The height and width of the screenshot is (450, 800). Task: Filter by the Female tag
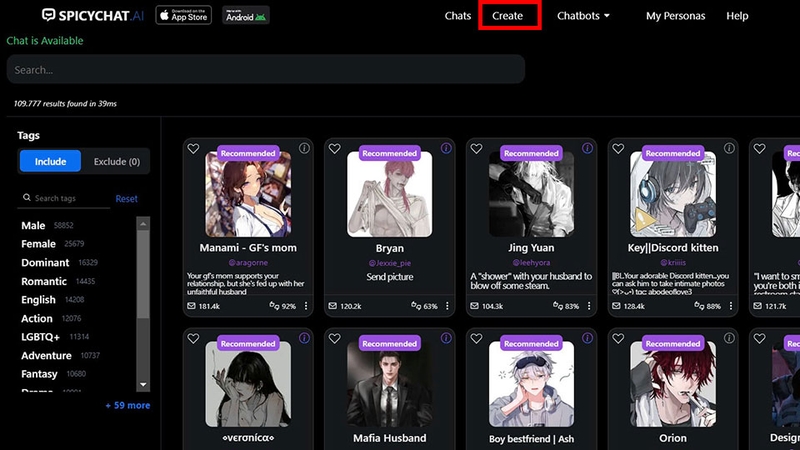pos(38,244)
